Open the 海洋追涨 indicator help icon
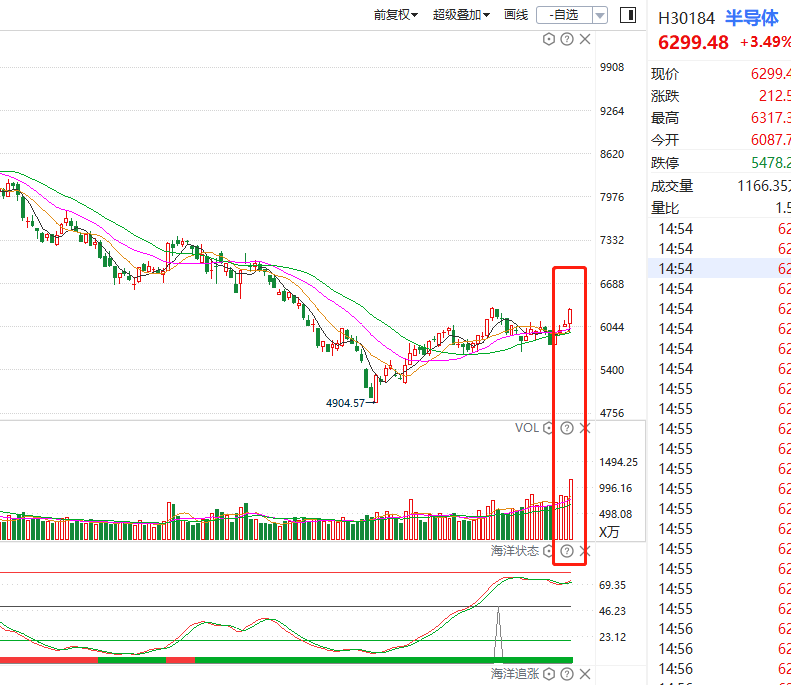Screen dimensions: 791x685 coord(567,674)
